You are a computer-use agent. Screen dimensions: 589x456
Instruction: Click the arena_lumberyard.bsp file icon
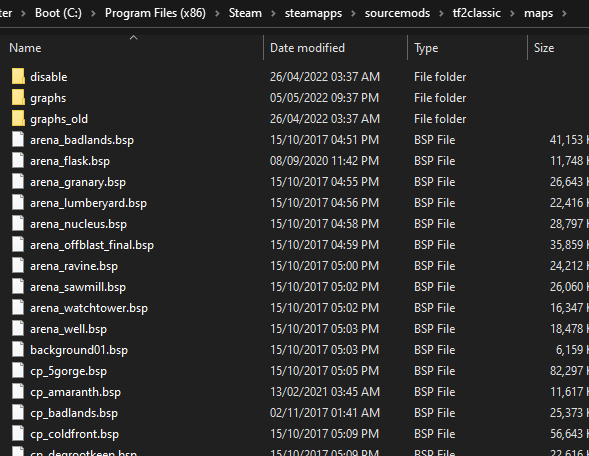tap(18, 203)
